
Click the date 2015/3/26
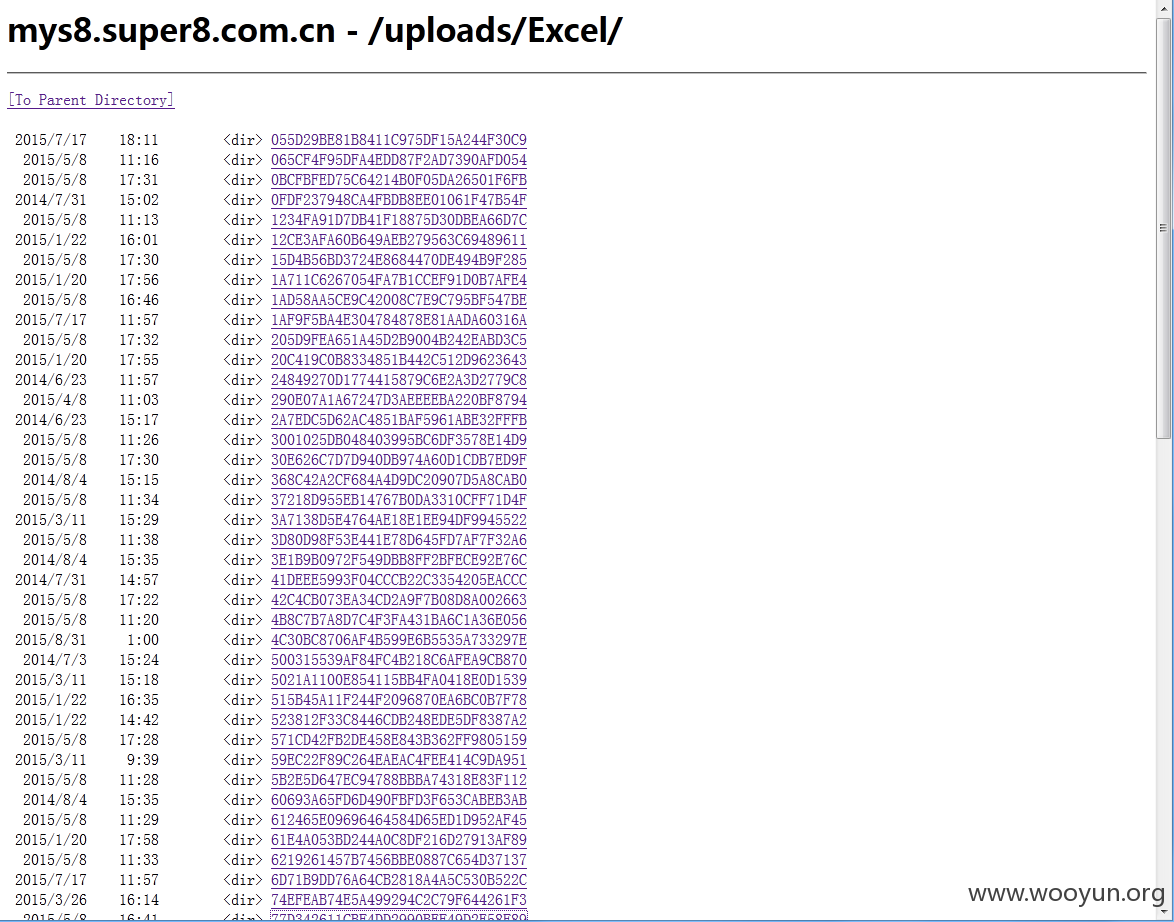[x=51, y=900]
